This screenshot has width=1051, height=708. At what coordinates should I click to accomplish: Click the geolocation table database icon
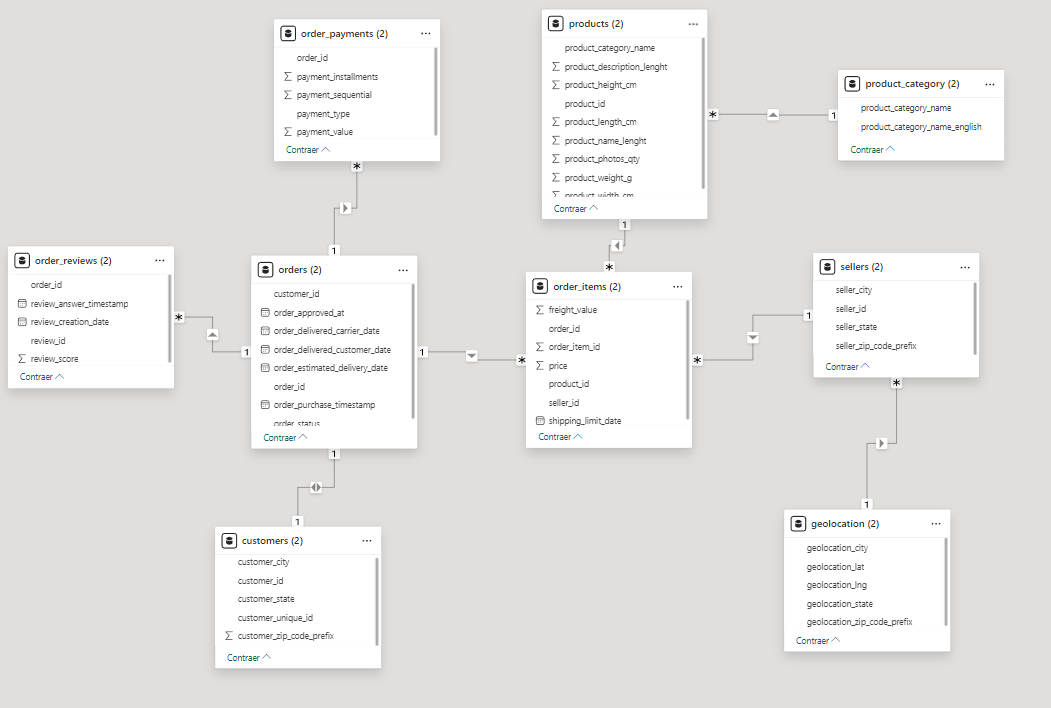pyautogui.click(x=798, y=524)
